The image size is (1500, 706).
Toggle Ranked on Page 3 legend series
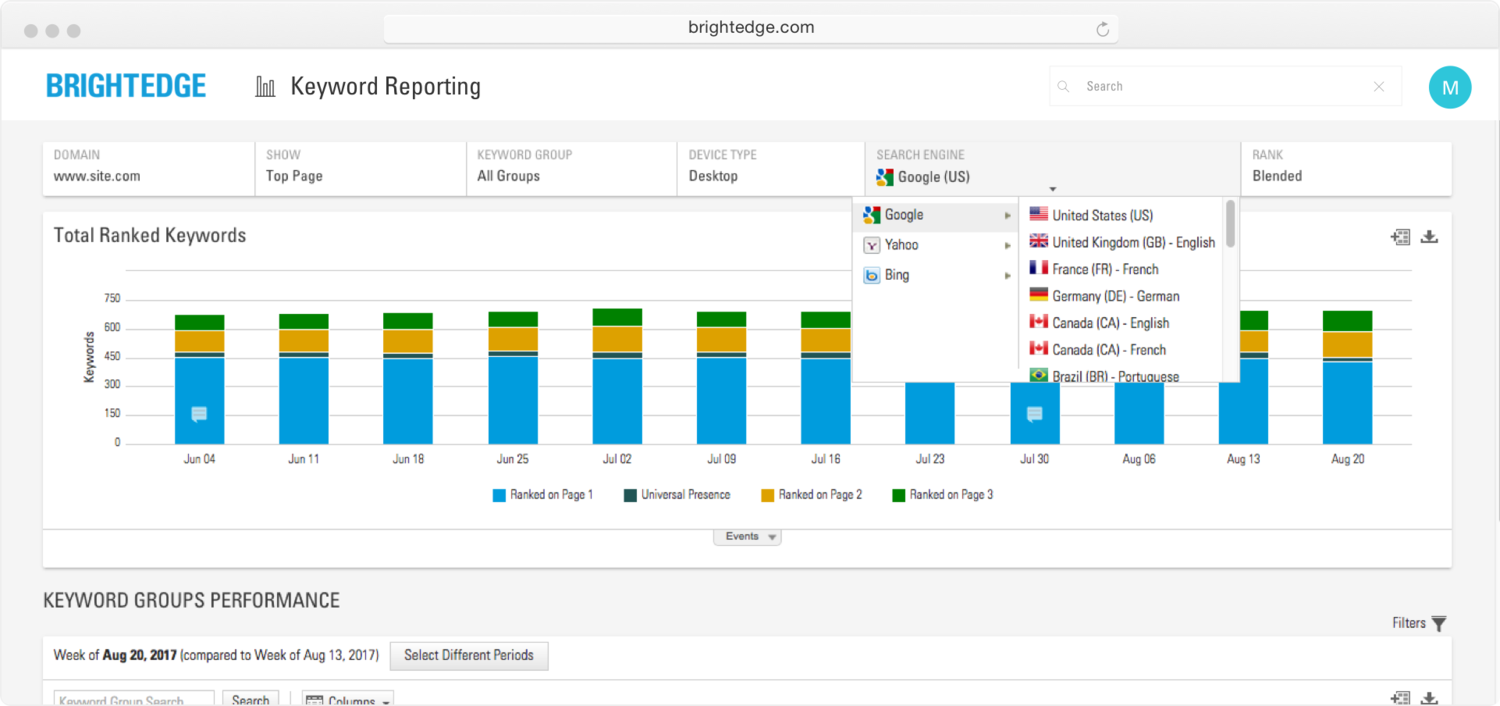pos(950,495)
